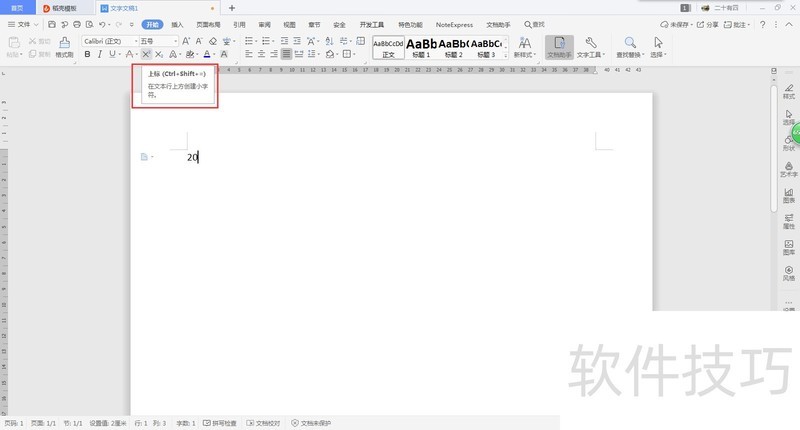800x430 pixels.
Task: Clear formatting with the eraser icon
Action: pos(213,41)
